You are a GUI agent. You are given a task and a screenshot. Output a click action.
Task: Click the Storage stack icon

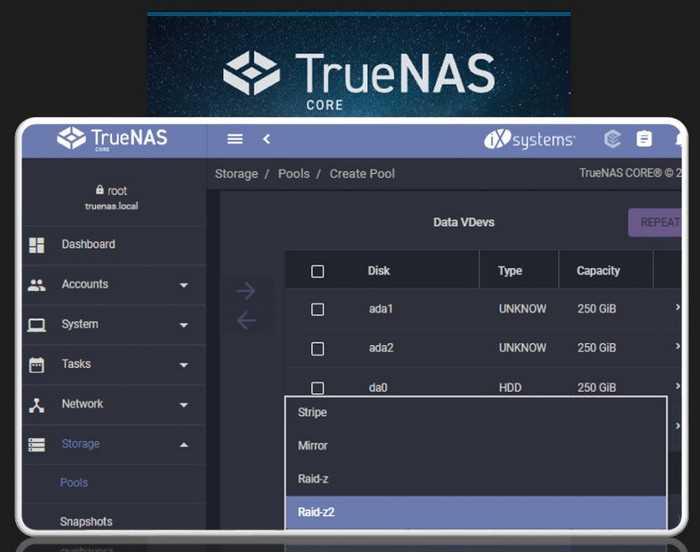tap(37, 444)
